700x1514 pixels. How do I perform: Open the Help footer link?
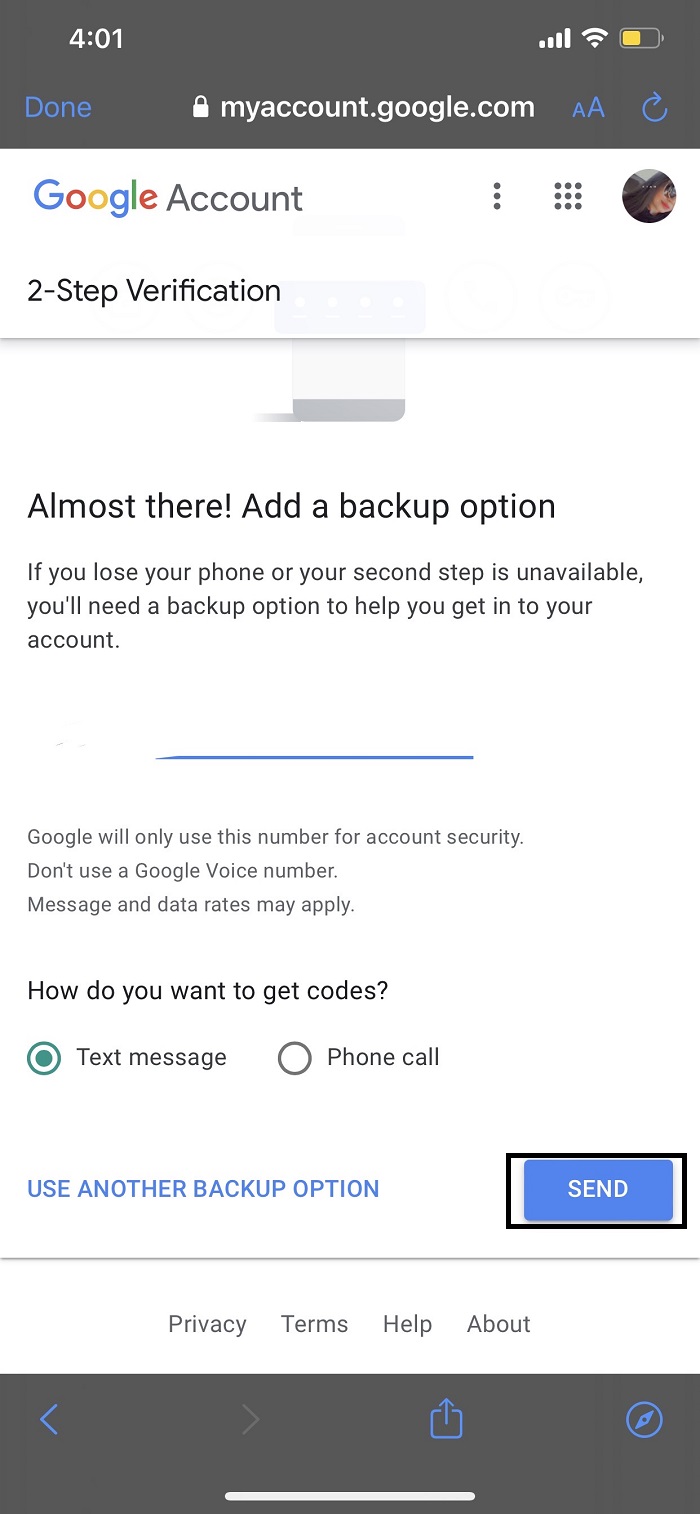[407, 1324]
